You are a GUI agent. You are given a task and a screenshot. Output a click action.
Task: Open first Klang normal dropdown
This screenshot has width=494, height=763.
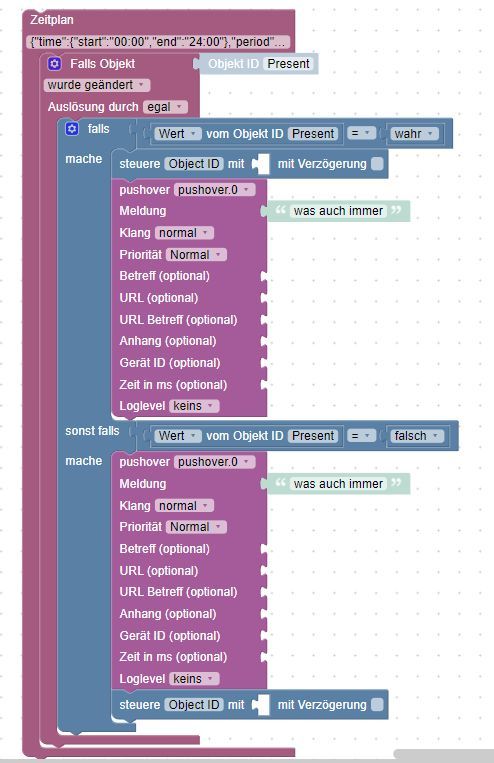tap(184, 233)
